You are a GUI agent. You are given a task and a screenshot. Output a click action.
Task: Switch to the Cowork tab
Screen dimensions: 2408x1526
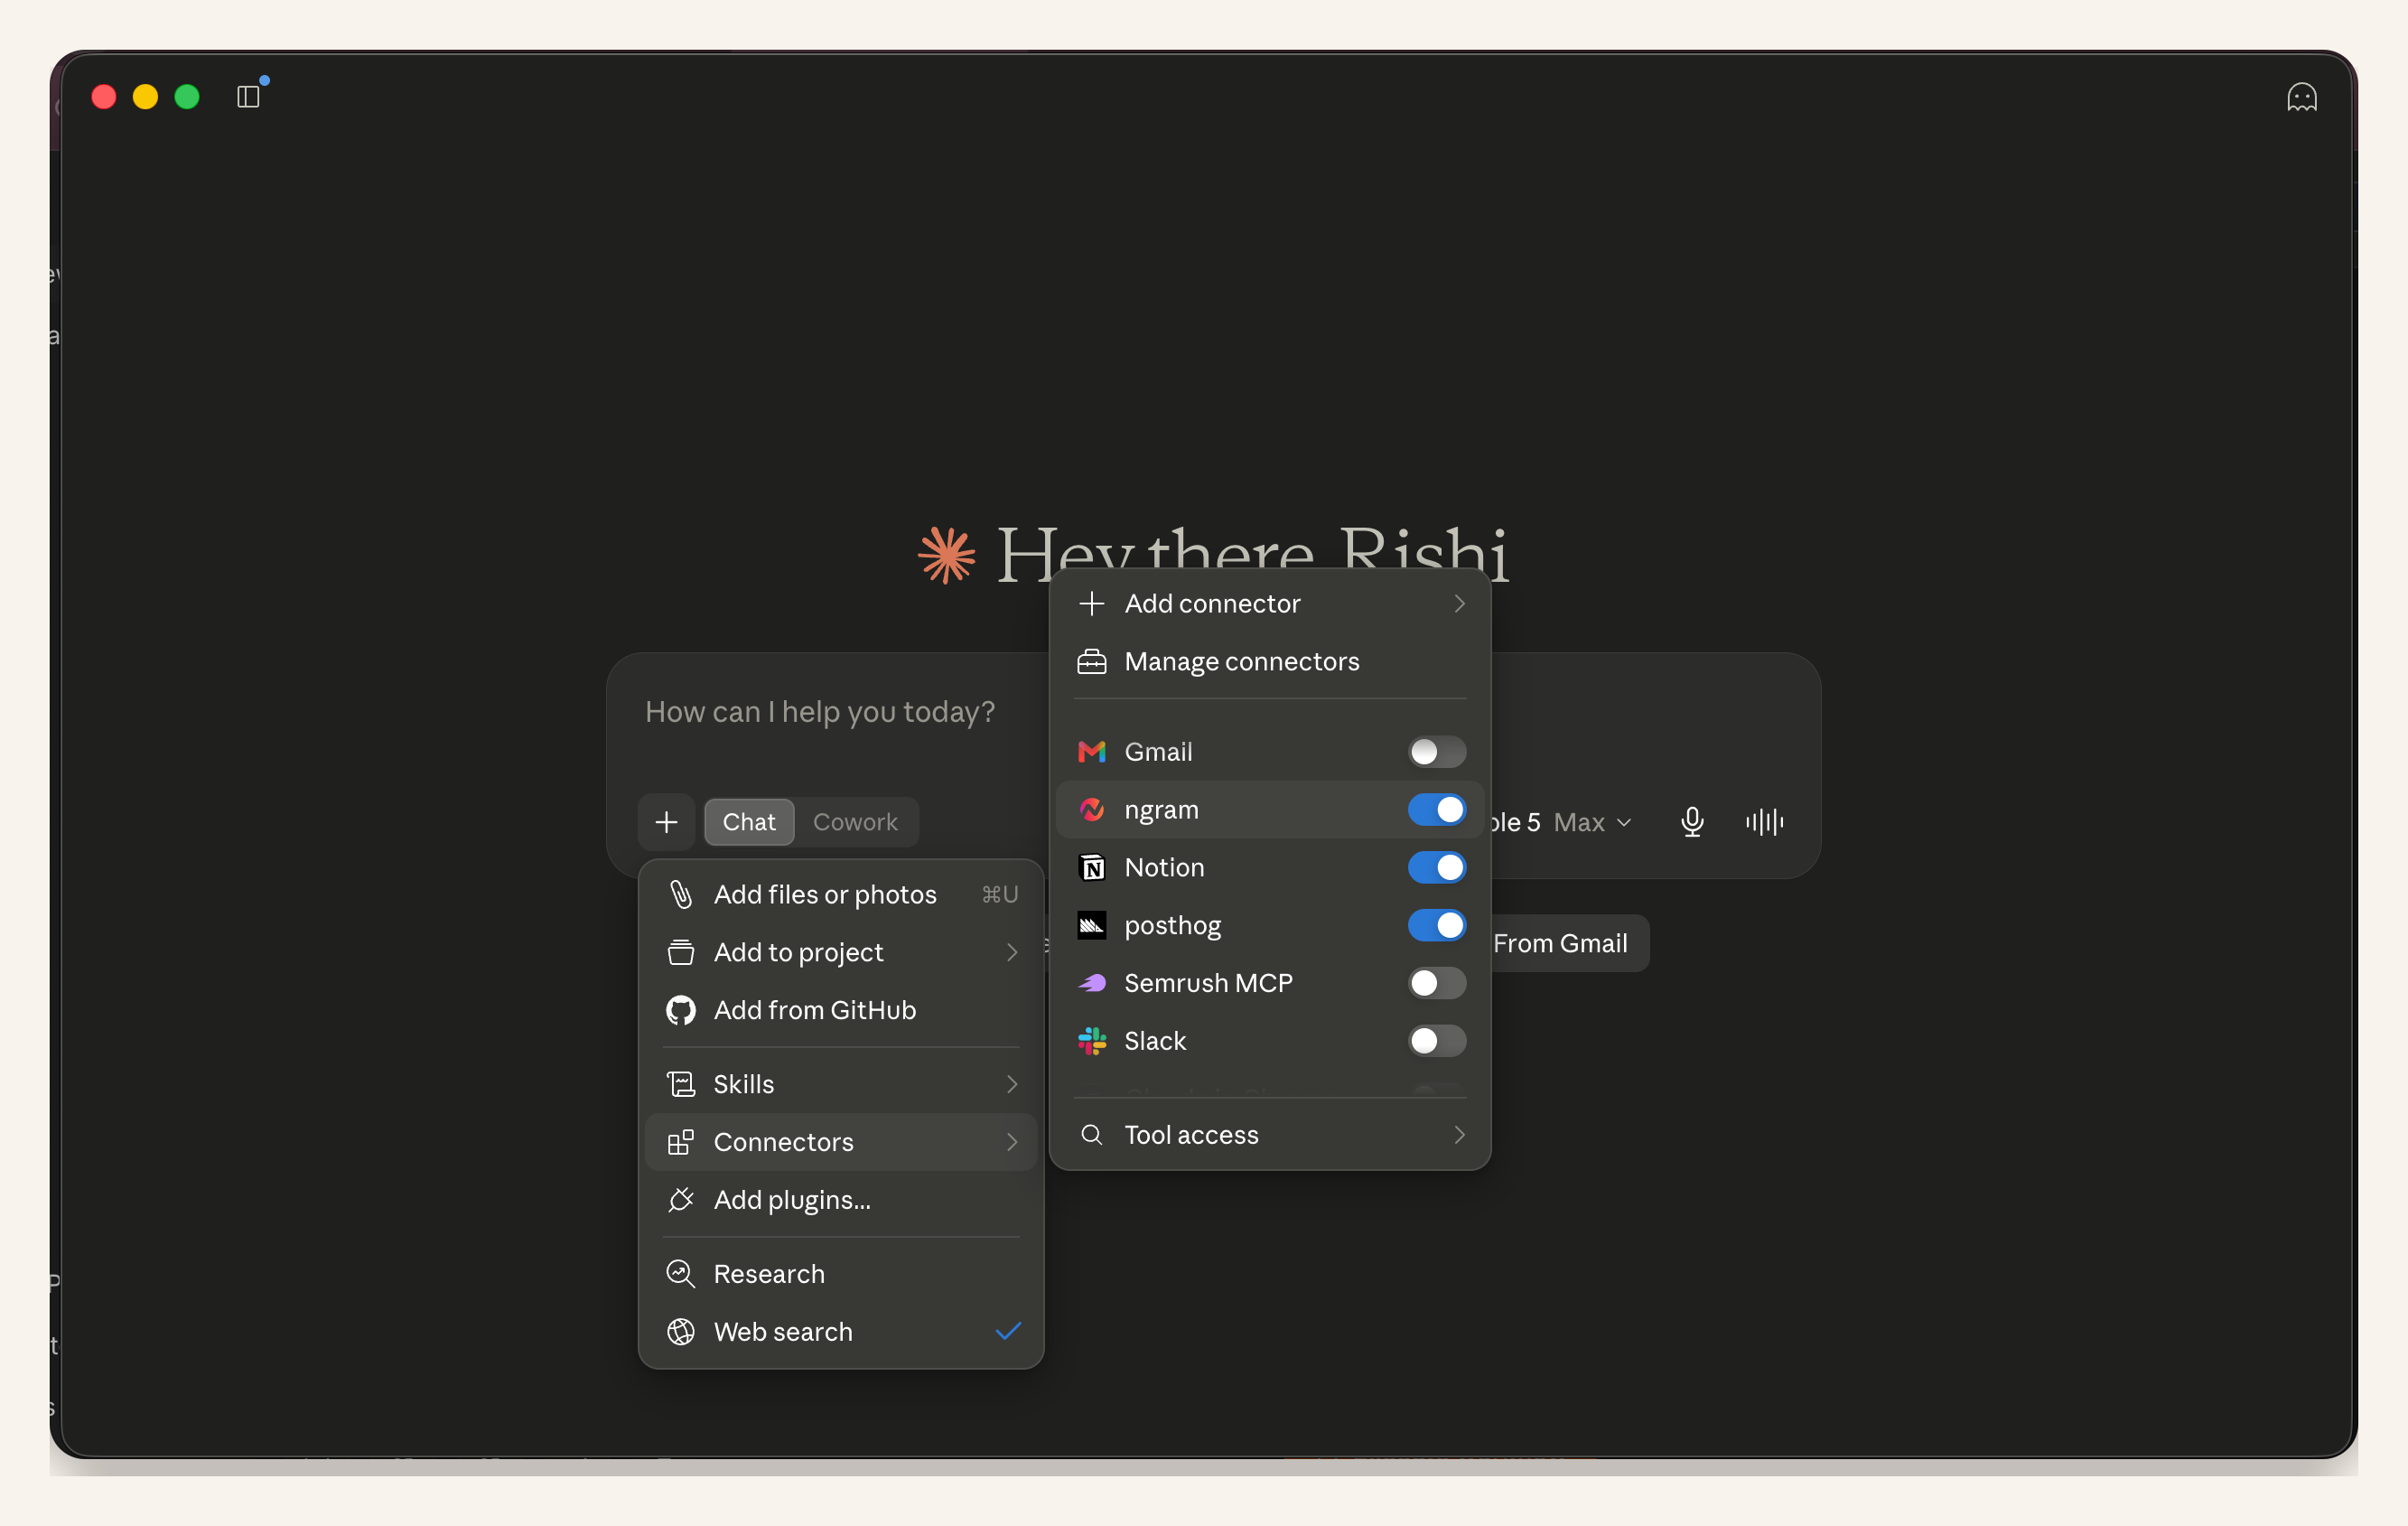coord(855,822)
